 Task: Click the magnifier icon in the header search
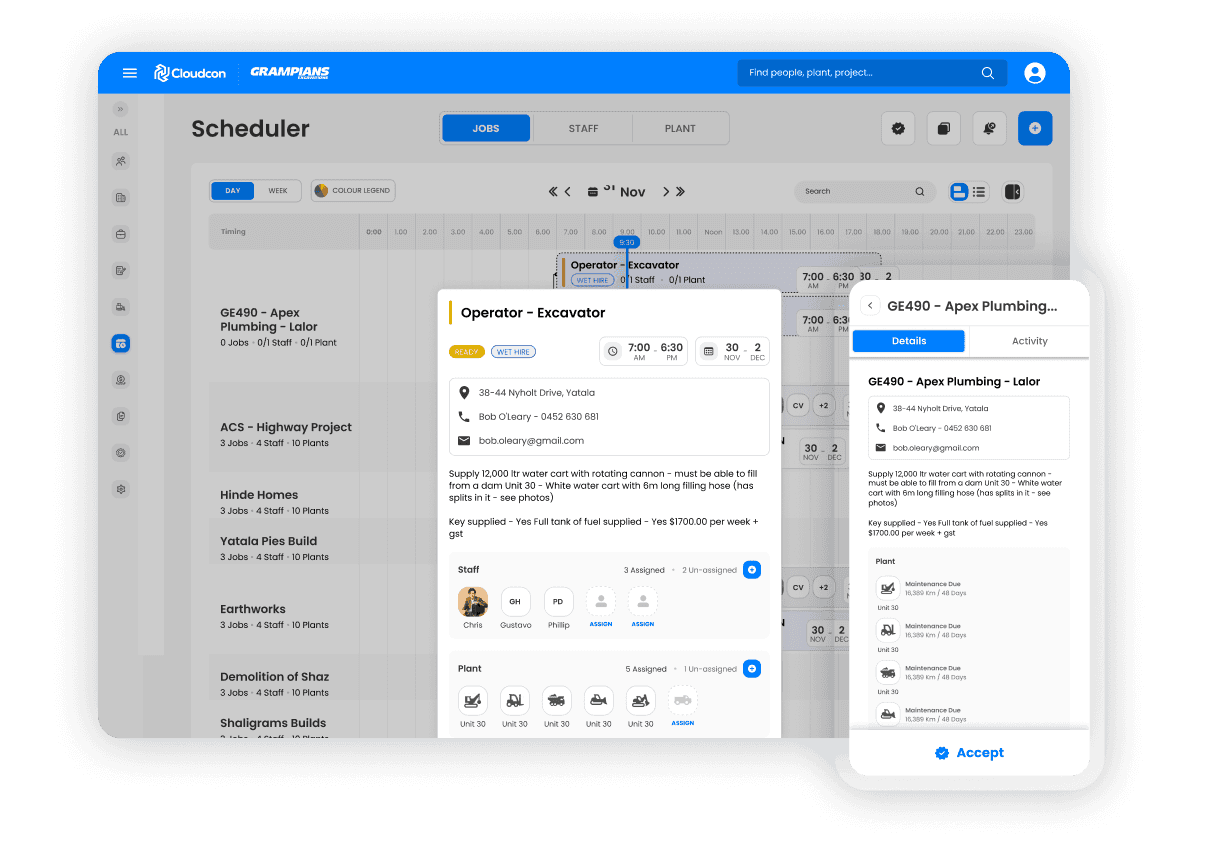pos(988,73)
